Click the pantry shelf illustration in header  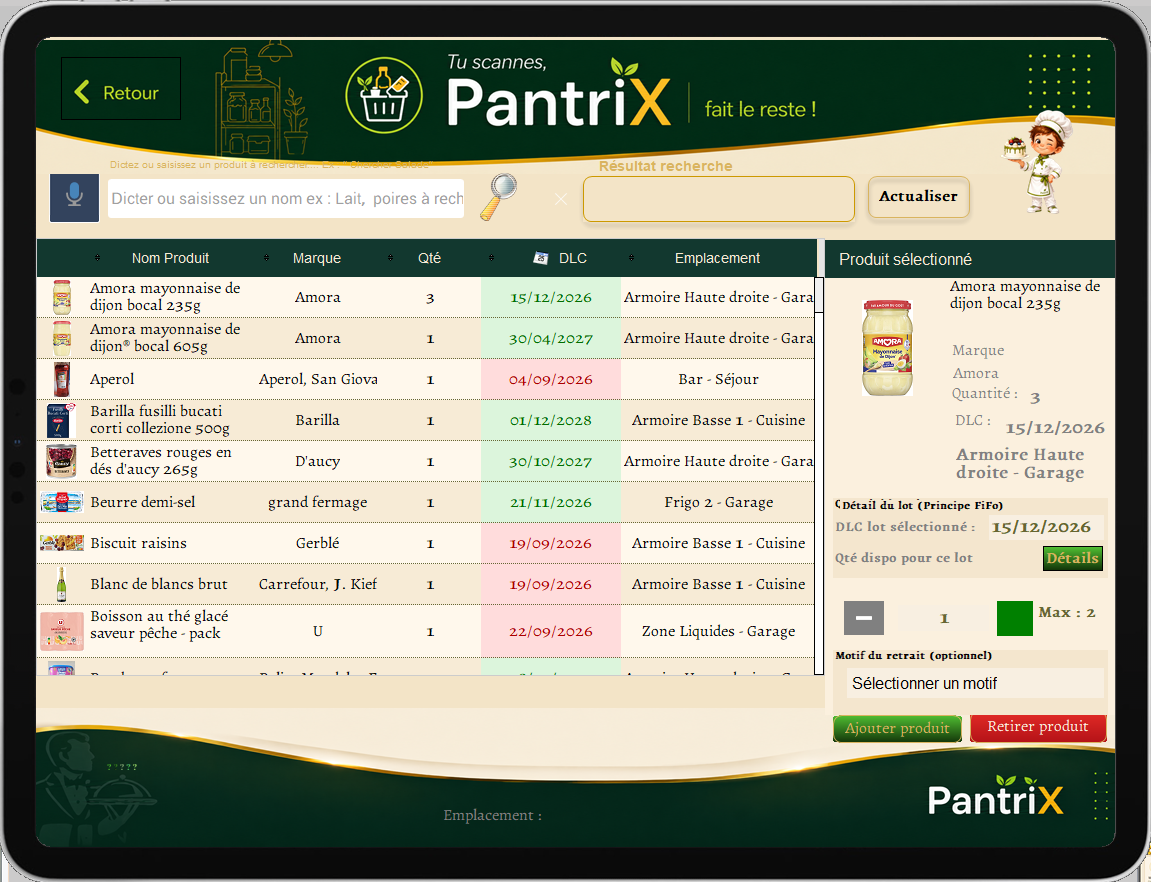262,98
